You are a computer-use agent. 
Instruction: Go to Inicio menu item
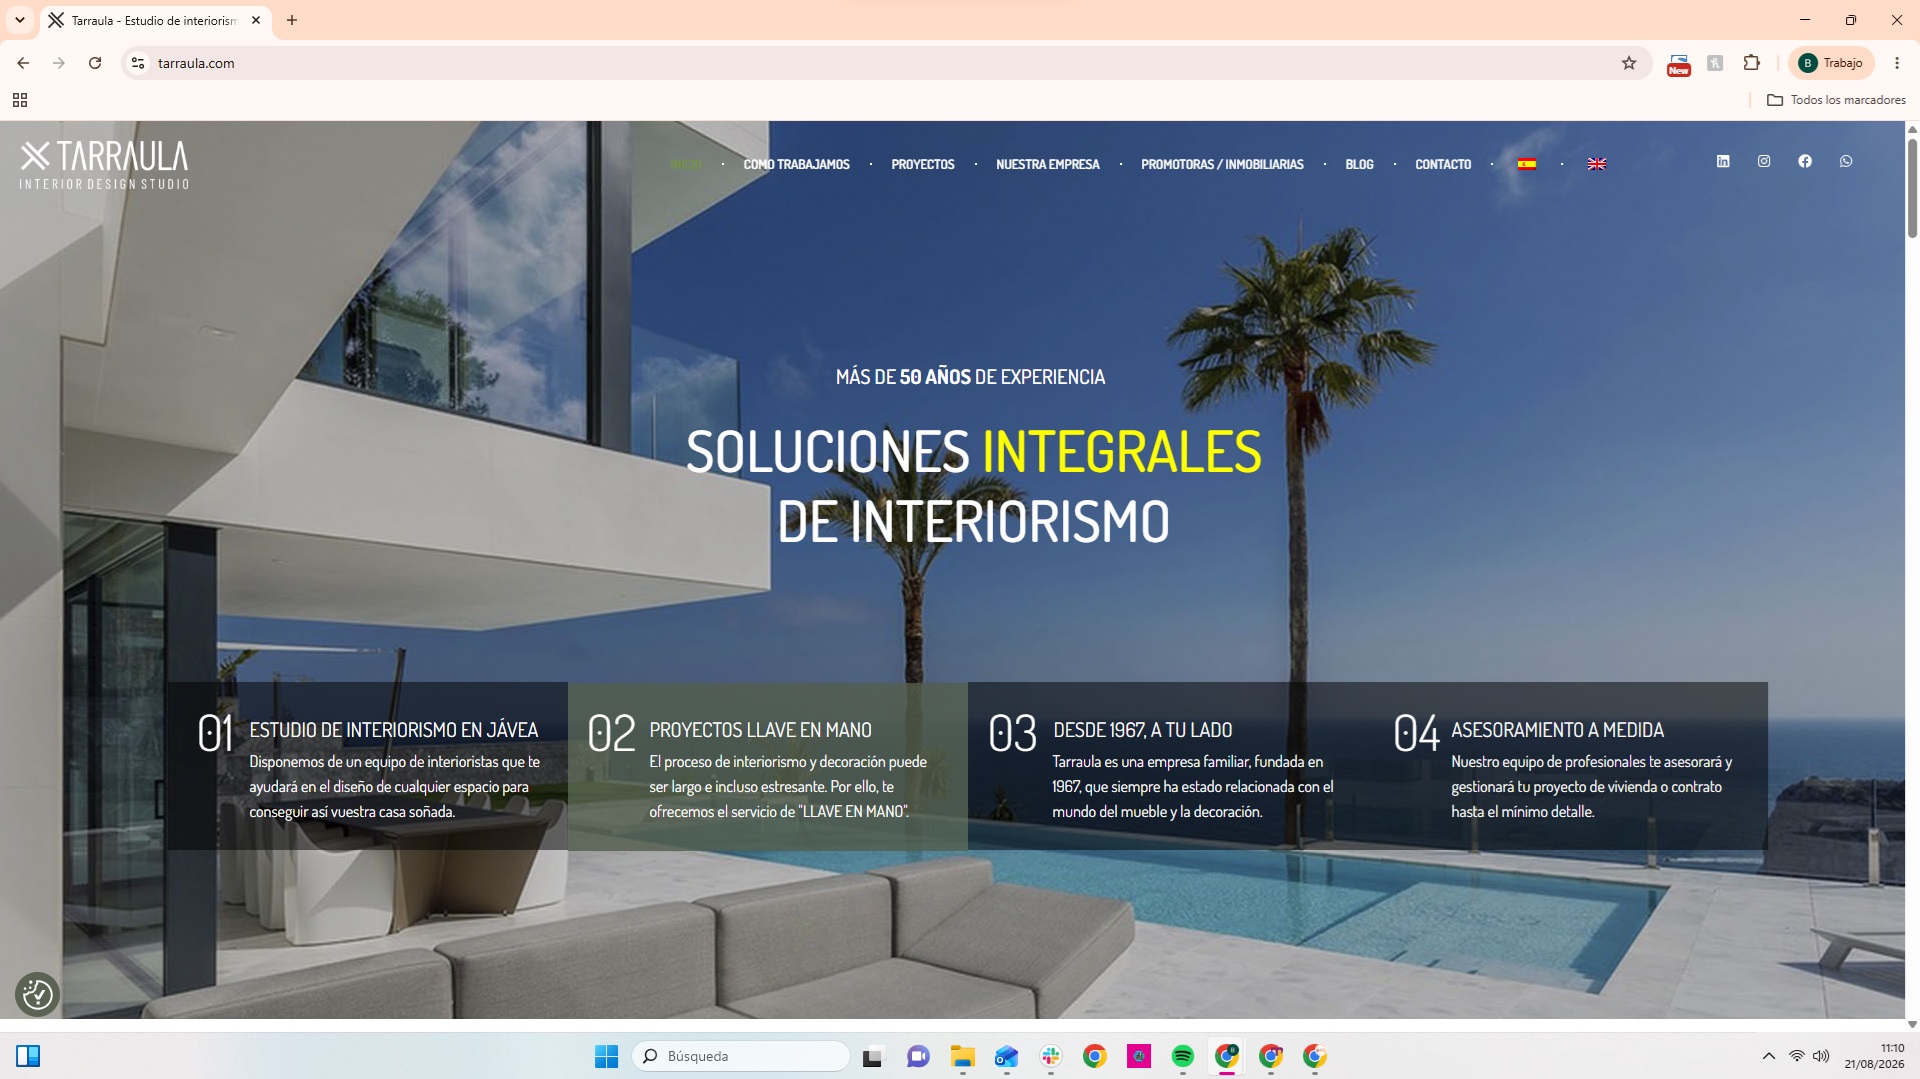click(x=686, y=164)
